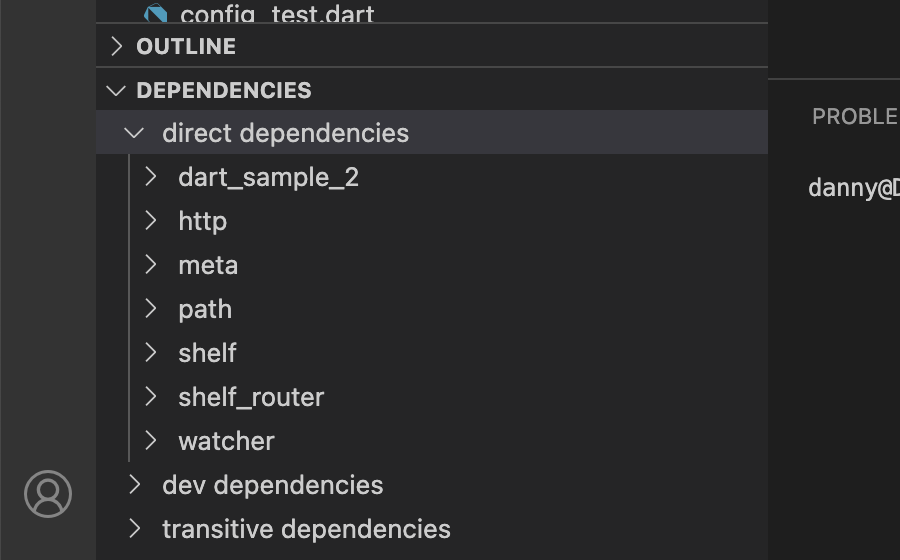Click the OUTLINE section header label
The height and width of the screenshot is (560, 900).
pyautogui.click(x=186, y=46)
